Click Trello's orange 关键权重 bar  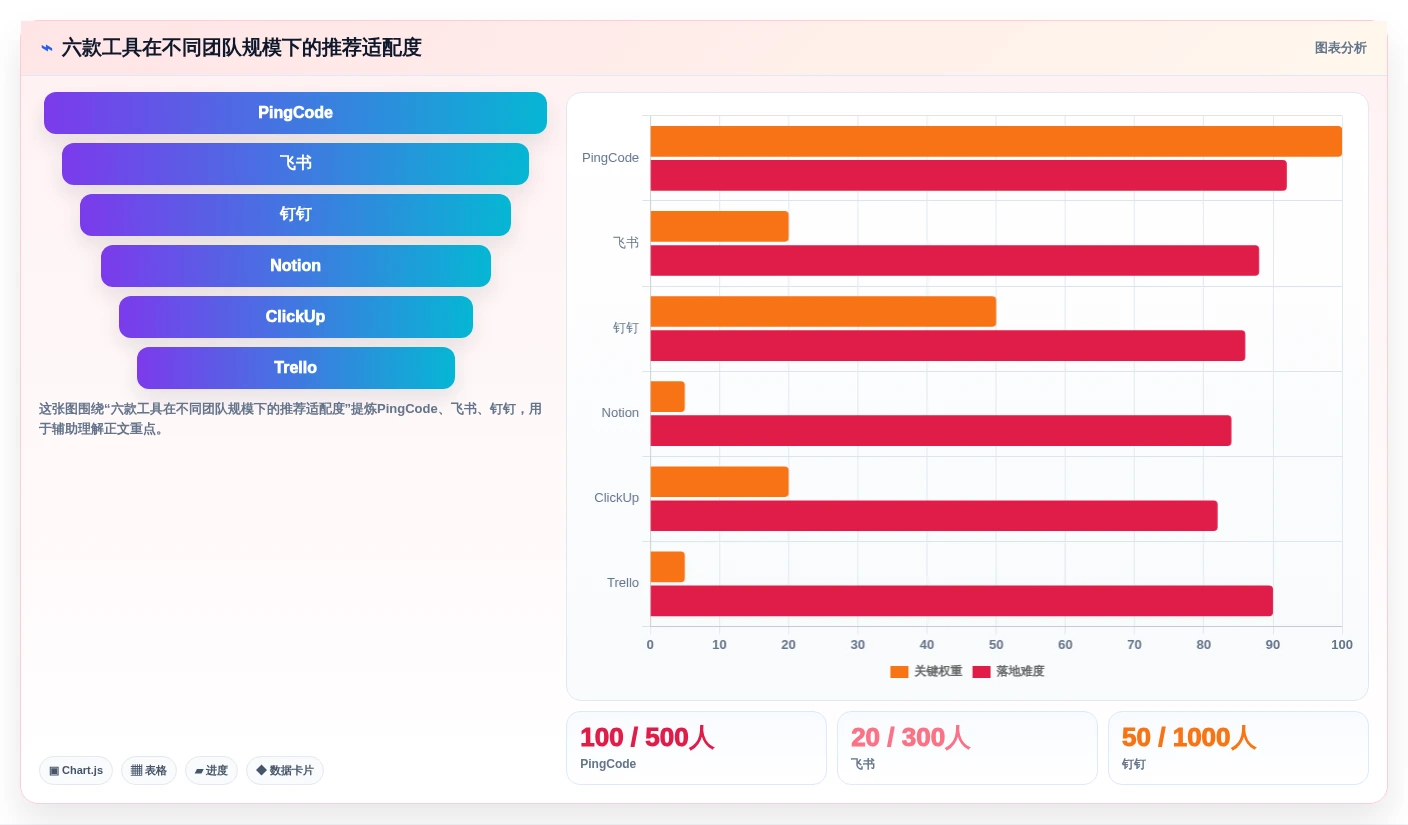pos(667,566)
